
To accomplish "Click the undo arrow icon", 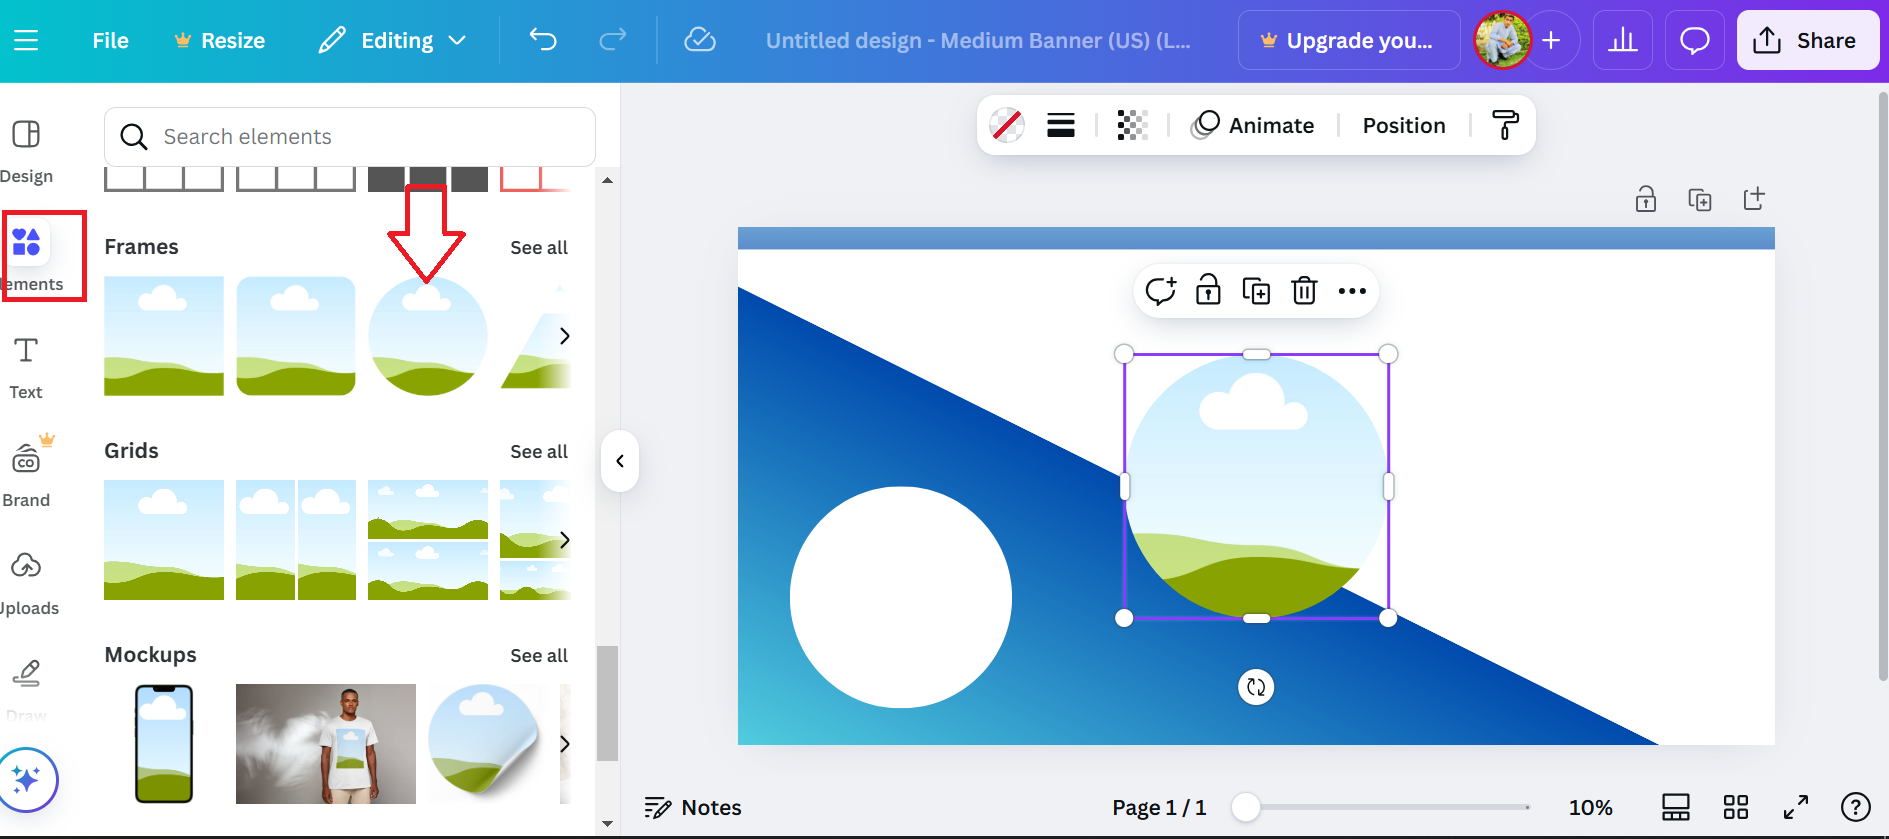I will pyautogui.click(x=543, y=40).
